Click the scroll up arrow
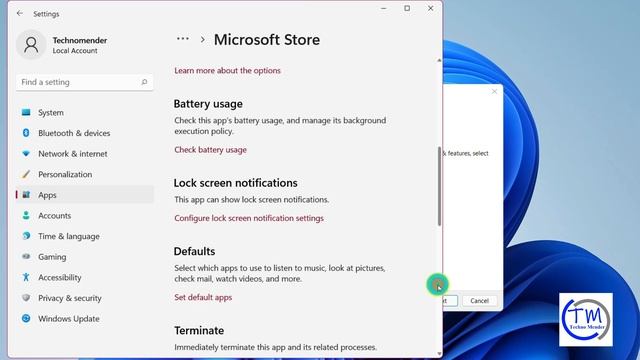The image size is (640, 360). coord(439,60)
